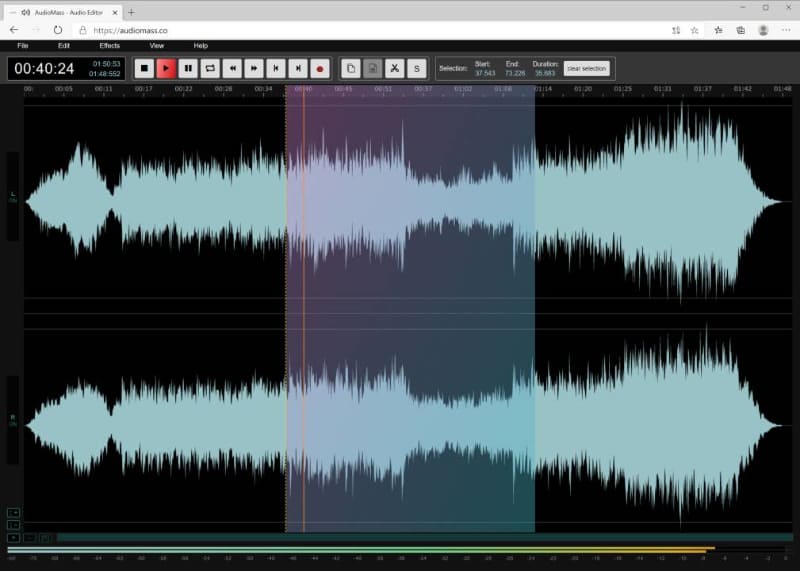Click the 01:42 mark on the timeline ruler
Viewport: 800px width, 571px height.
[x=742, y=89]
